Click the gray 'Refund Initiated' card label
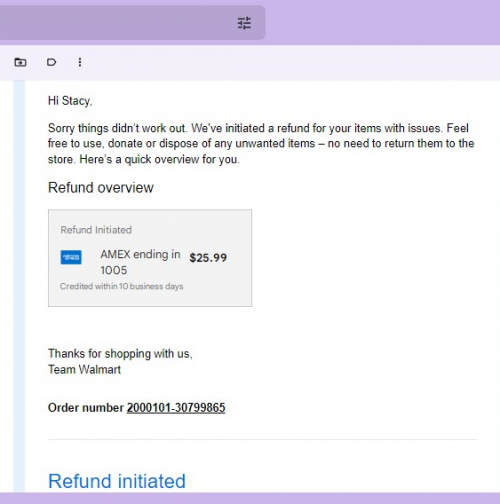This screenshot has width=500, height=504. [96, 230]
